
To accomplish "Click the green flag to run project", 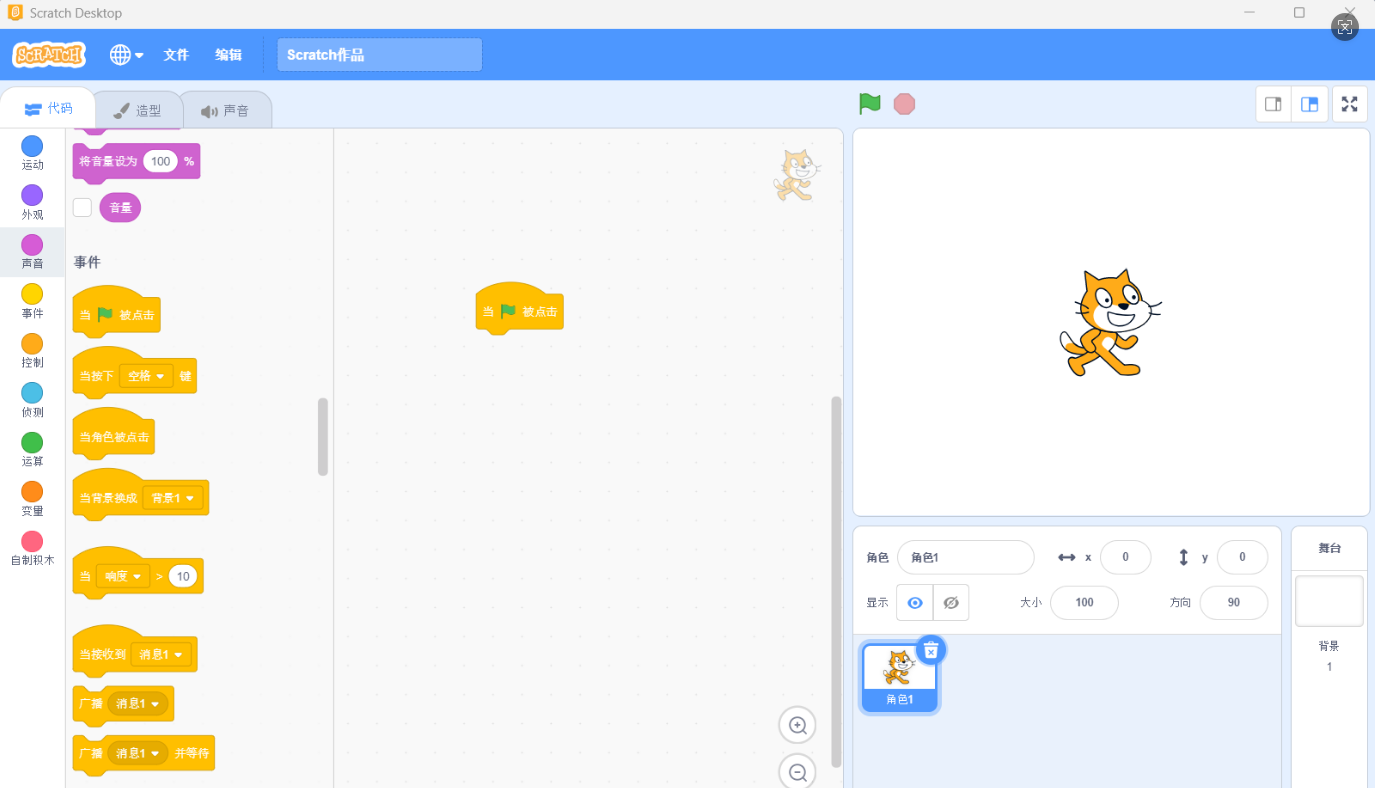I will pyautogui.click(x=868, y=103).
